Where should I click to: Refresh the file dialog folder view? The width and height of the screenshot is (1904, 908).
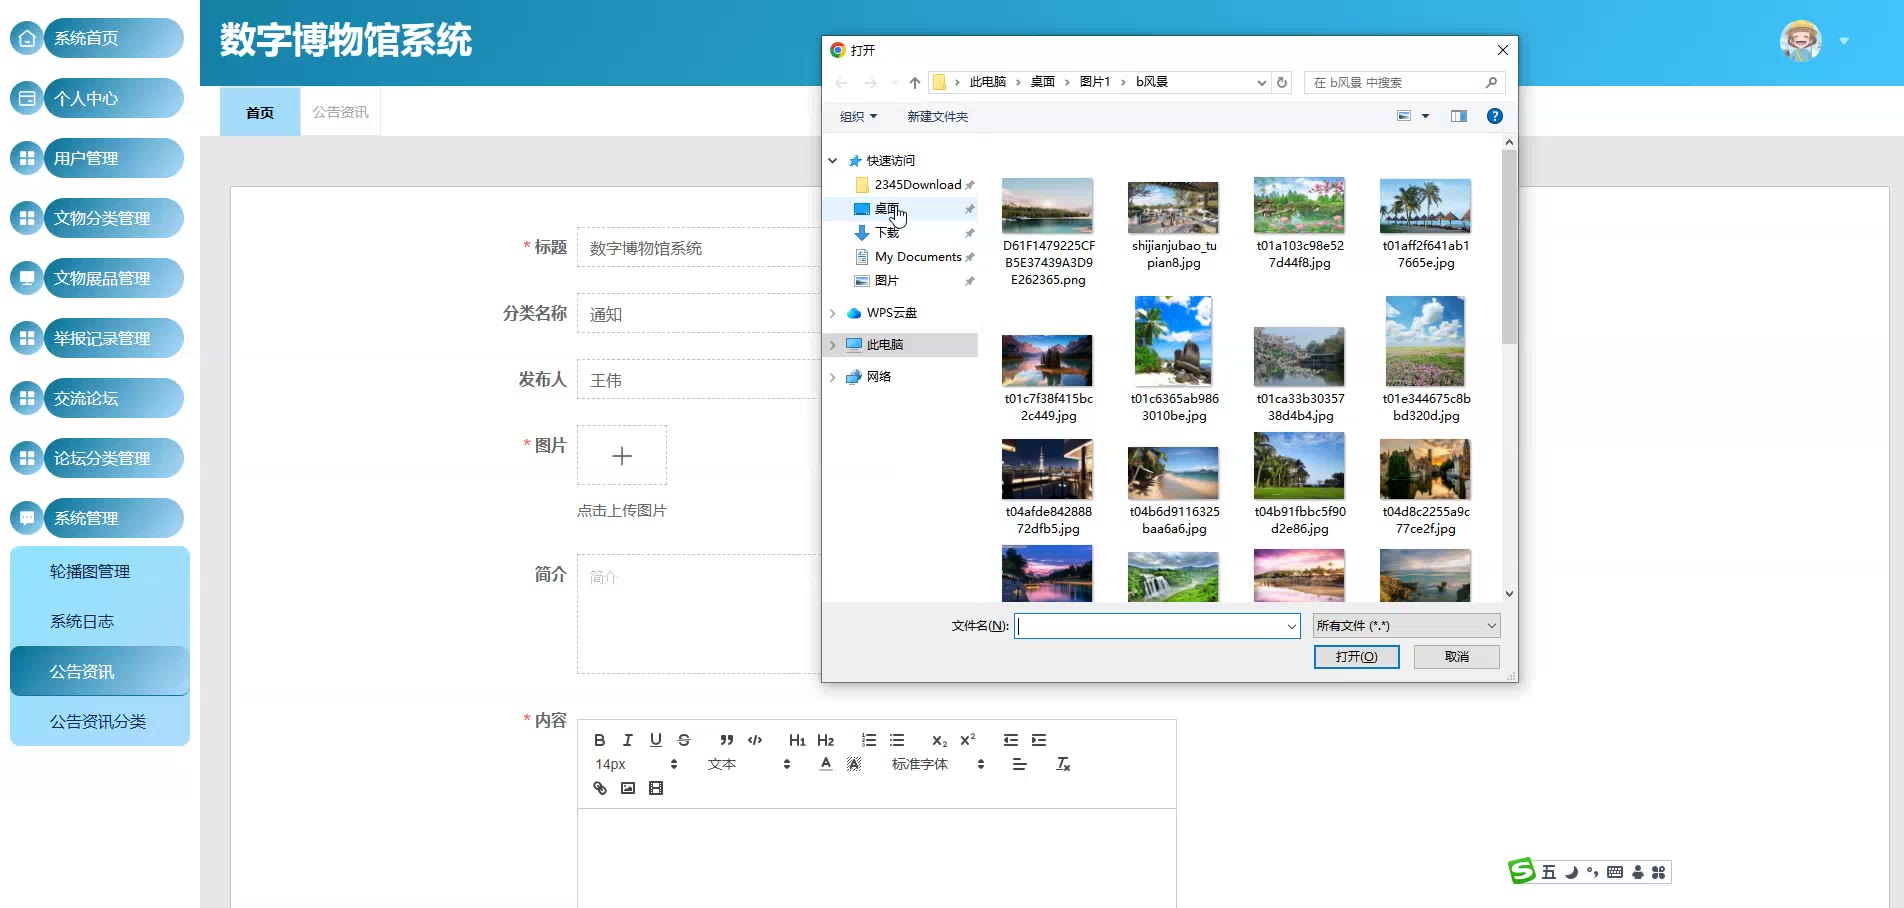1282,82
